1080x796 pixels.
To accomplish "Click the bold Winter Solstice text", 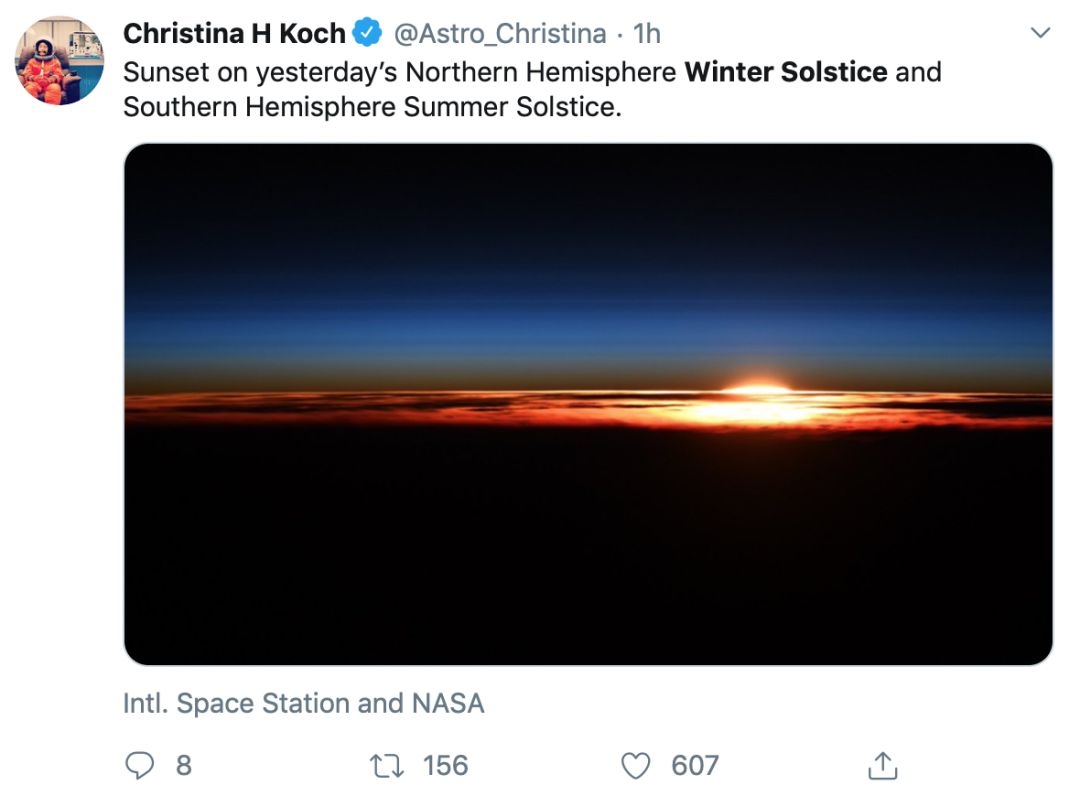I will click(786, 72).
